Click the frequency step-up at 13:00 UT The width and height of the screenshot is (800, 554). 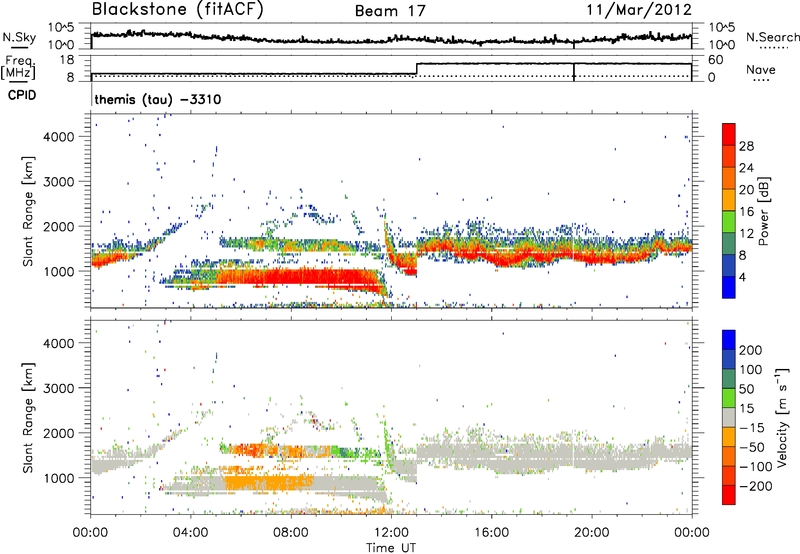(417, 69)
